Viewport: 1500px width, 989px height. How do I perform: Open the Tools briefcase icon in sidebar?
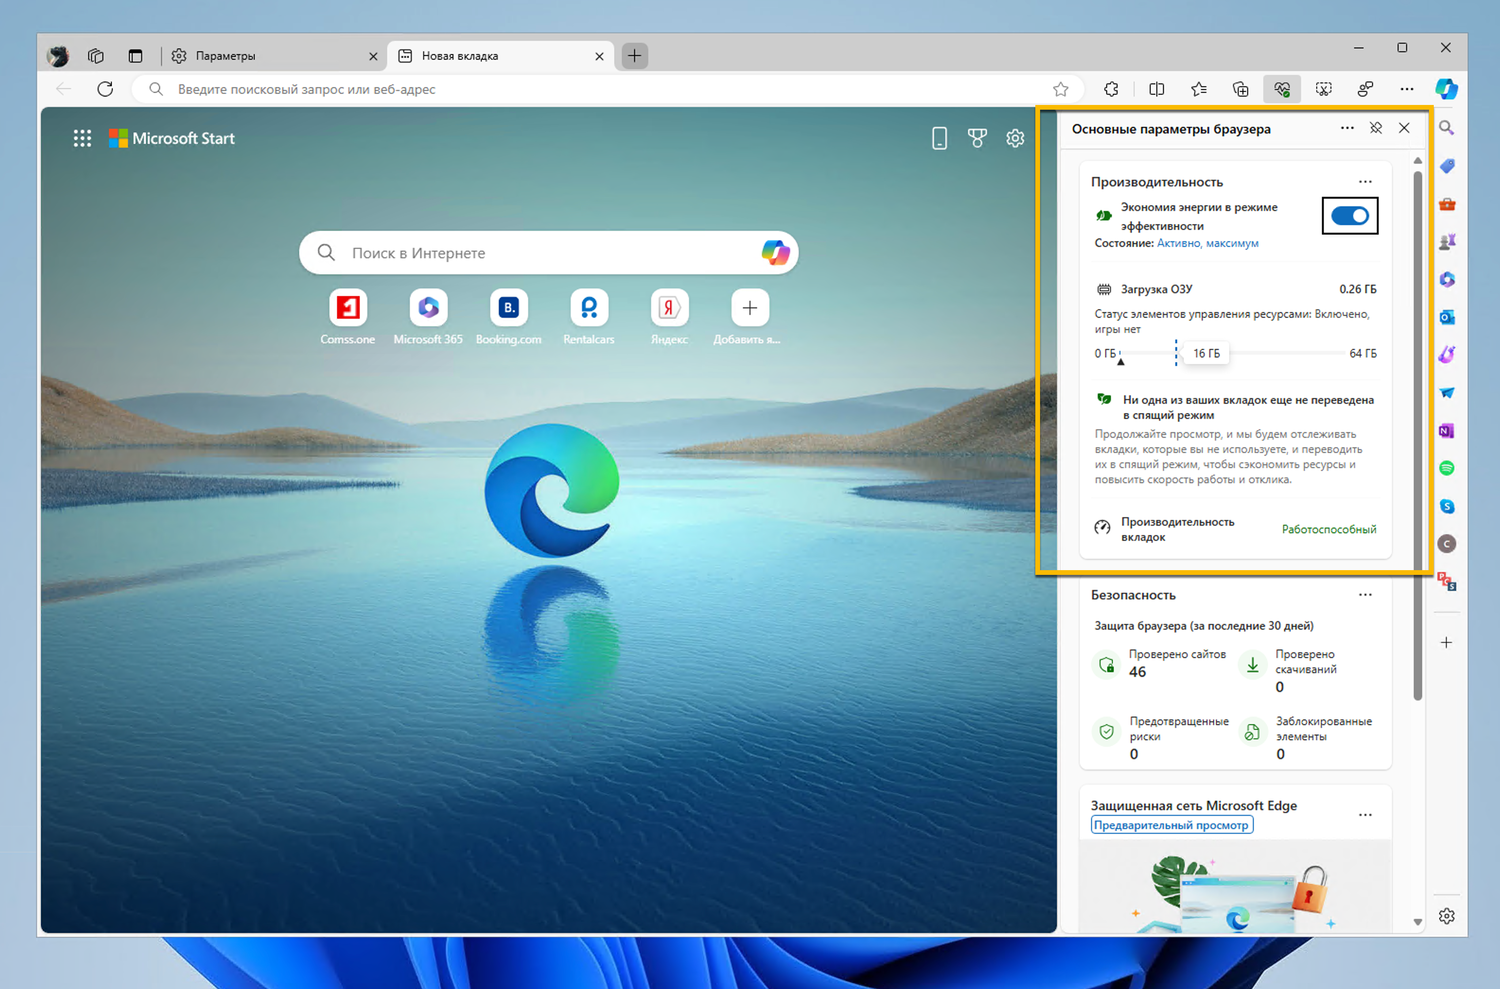pos(1447,204)
